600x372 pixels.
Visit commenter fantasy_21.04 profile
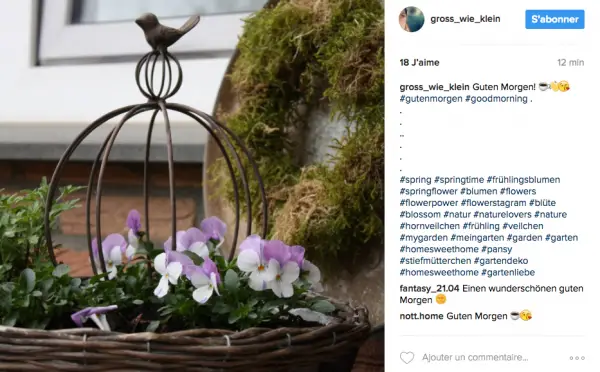(x=429, y=289)
